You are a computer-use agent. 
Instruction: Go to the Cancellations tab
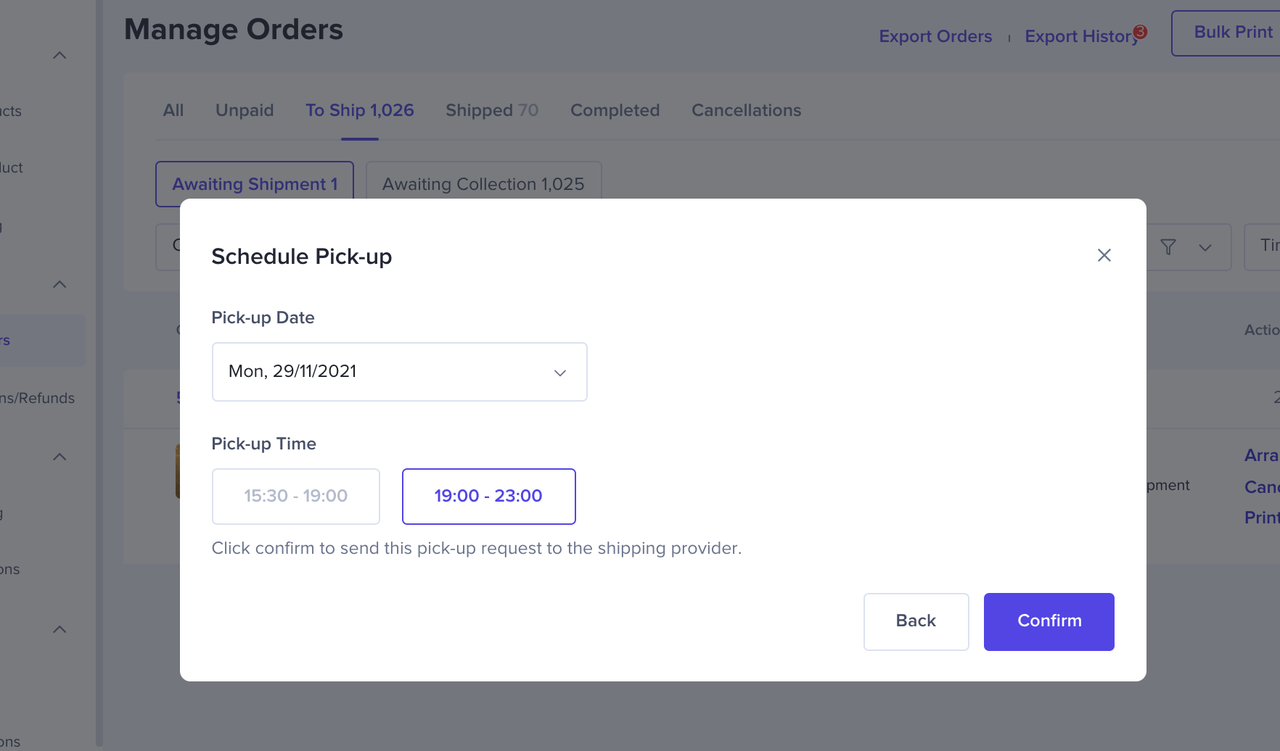[x=746, y=110]
